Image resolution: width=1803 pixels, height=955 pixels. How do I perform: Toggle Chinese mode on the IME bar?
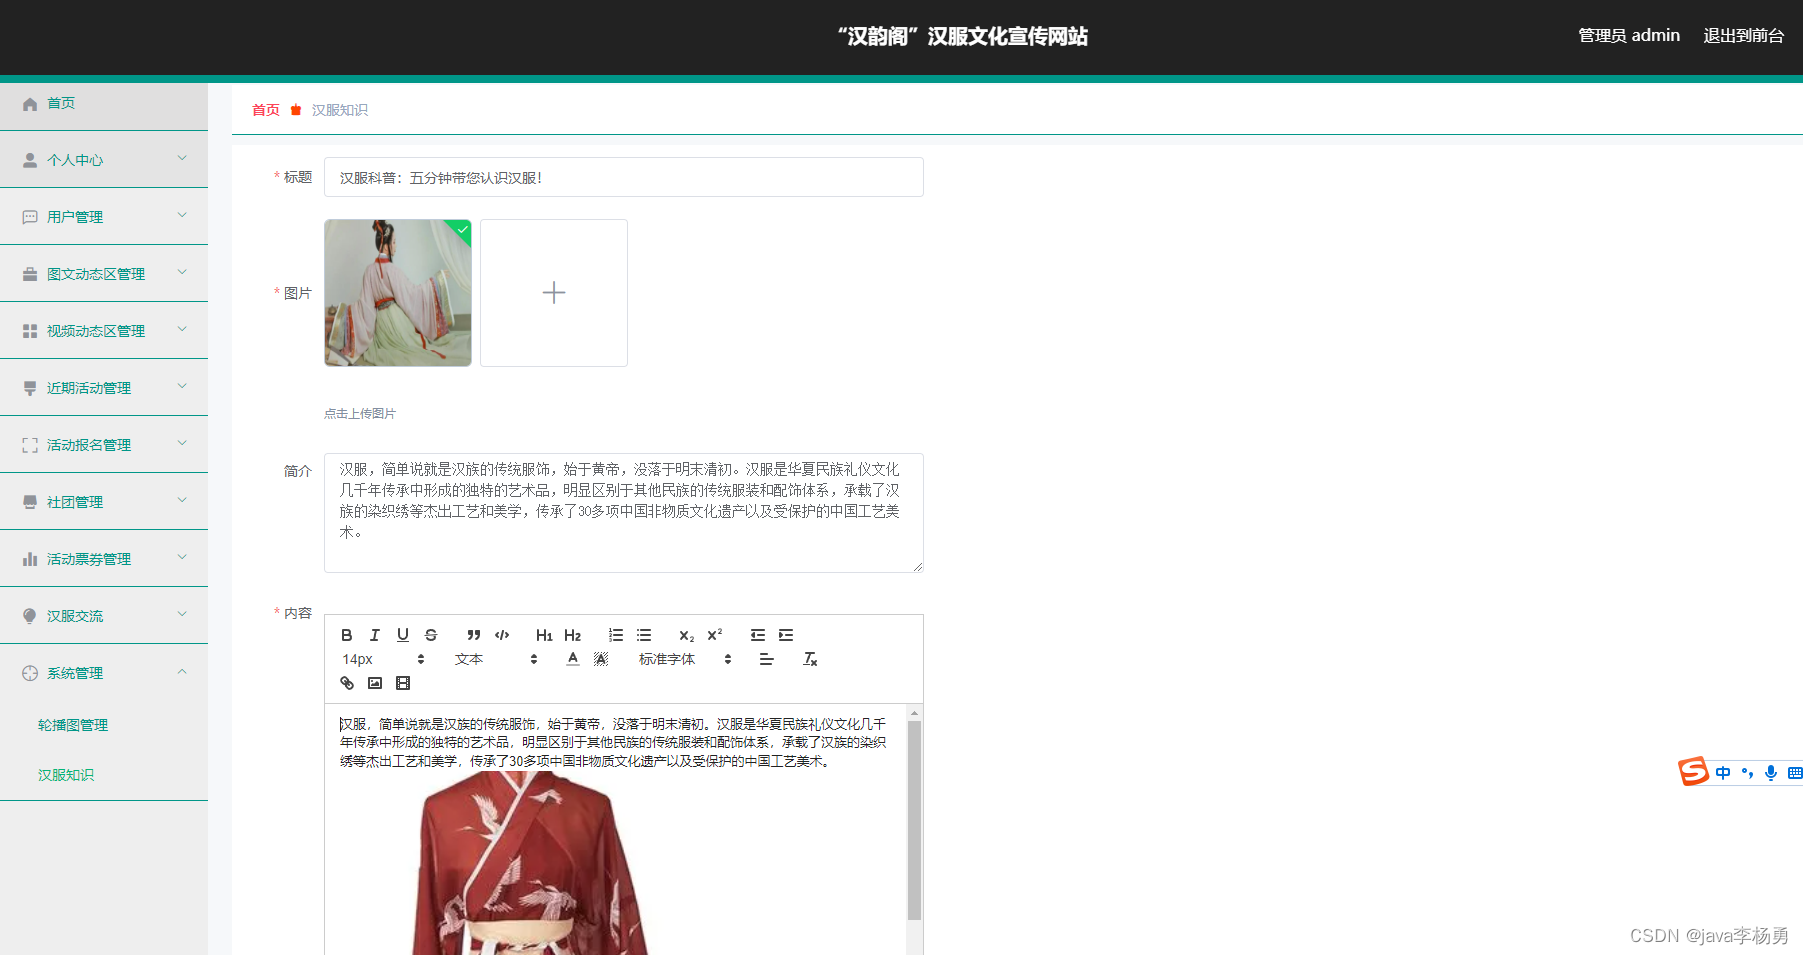point(1723,773)
